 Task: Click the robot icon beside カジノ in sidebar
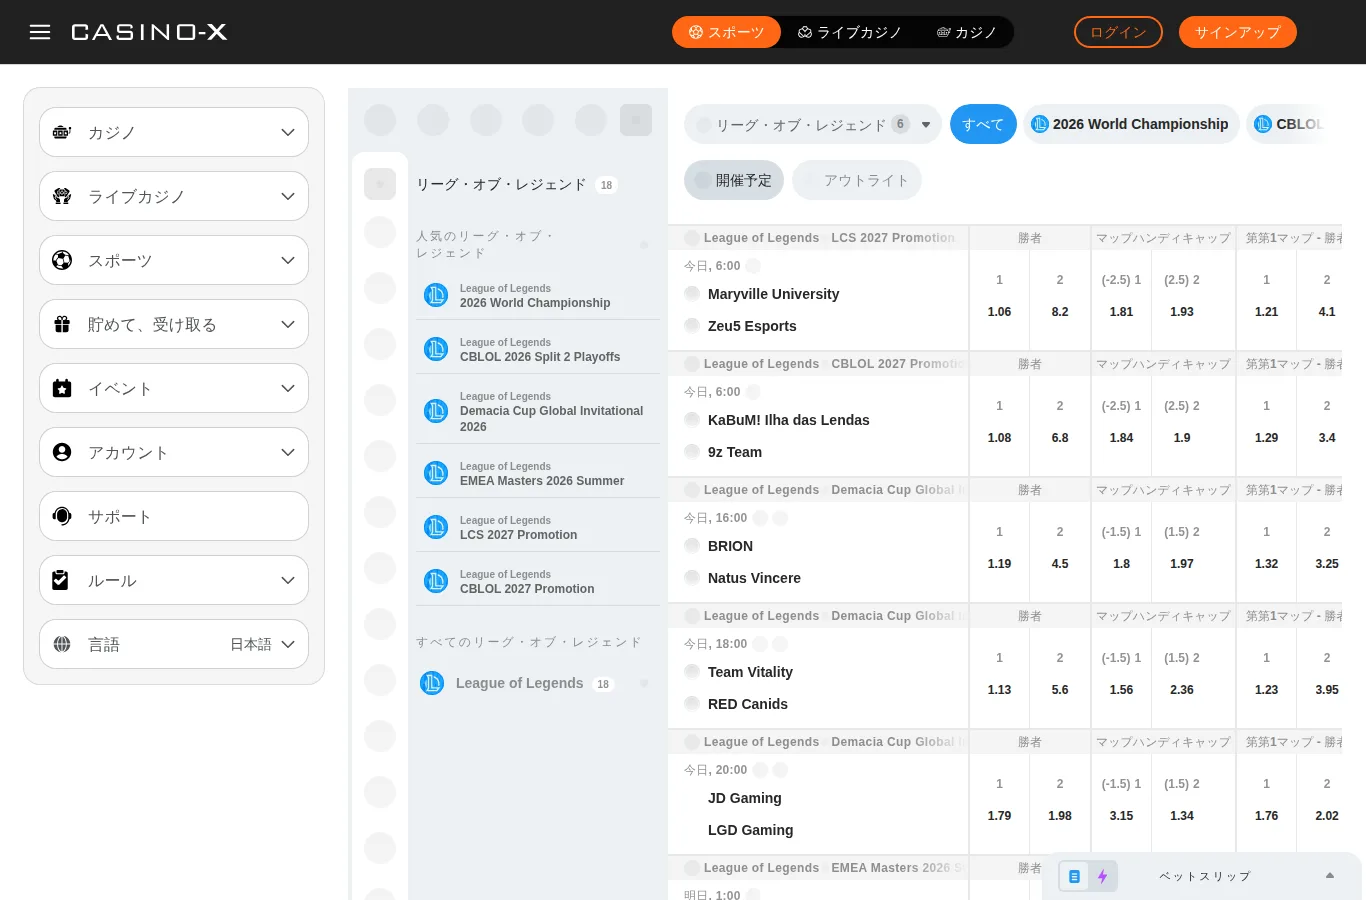pos(62,132)
